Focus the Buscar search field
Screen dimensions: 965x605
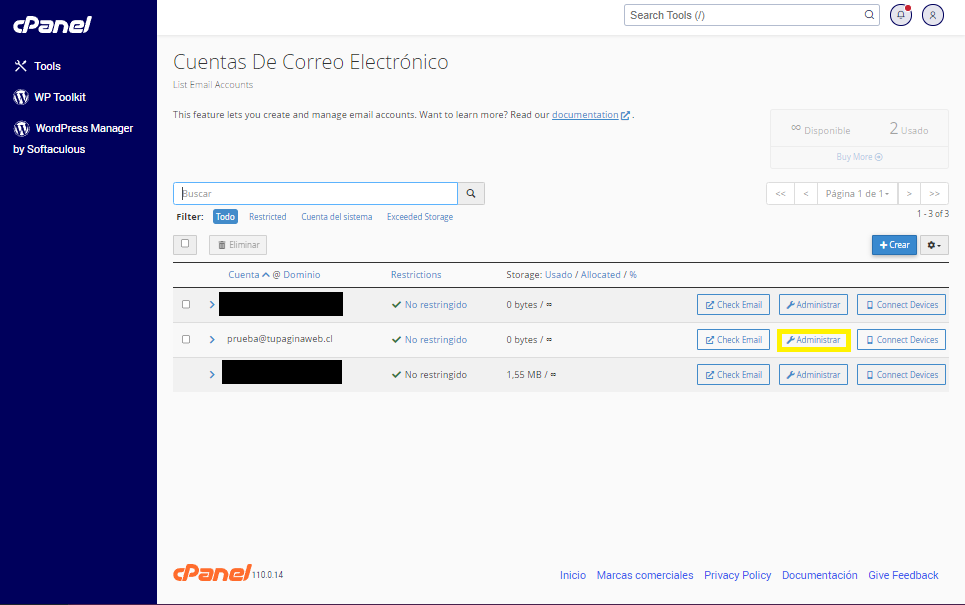click(315, 193)
